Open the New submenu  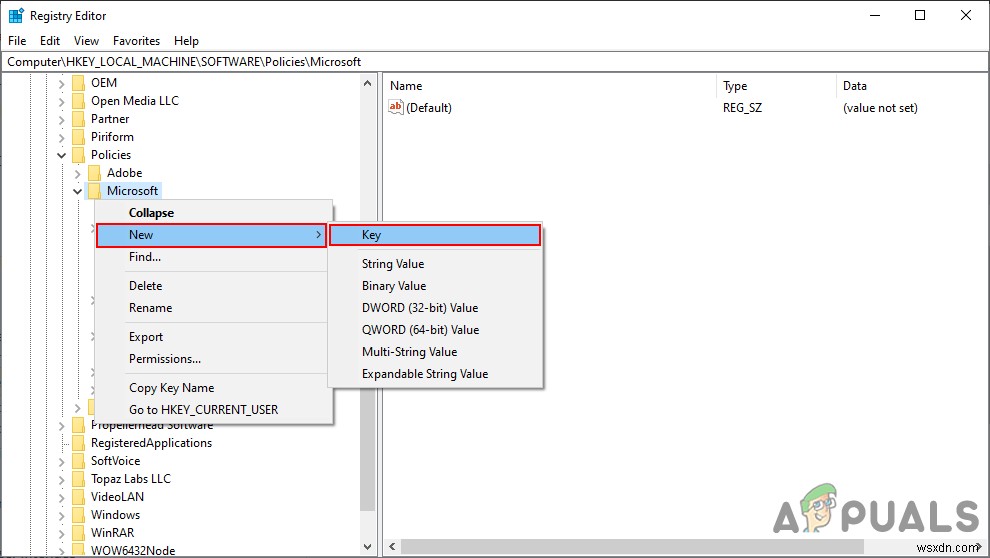click(x=211, y=235)
